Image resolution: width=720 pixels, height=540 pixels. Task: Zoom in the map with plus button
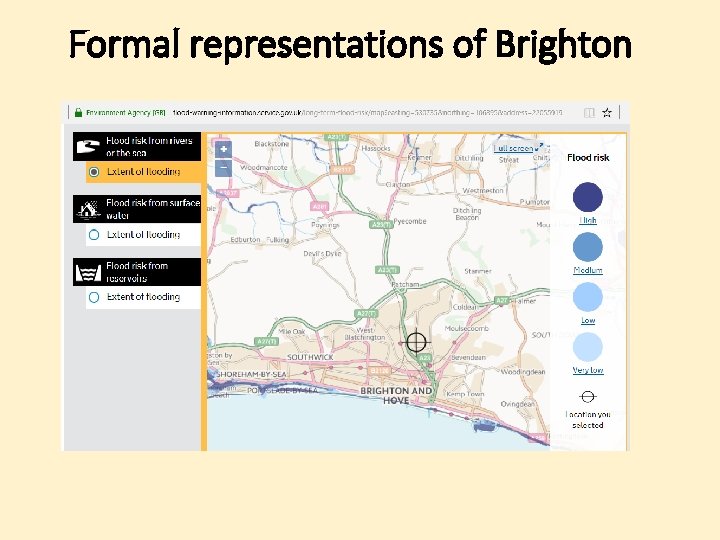224,149
